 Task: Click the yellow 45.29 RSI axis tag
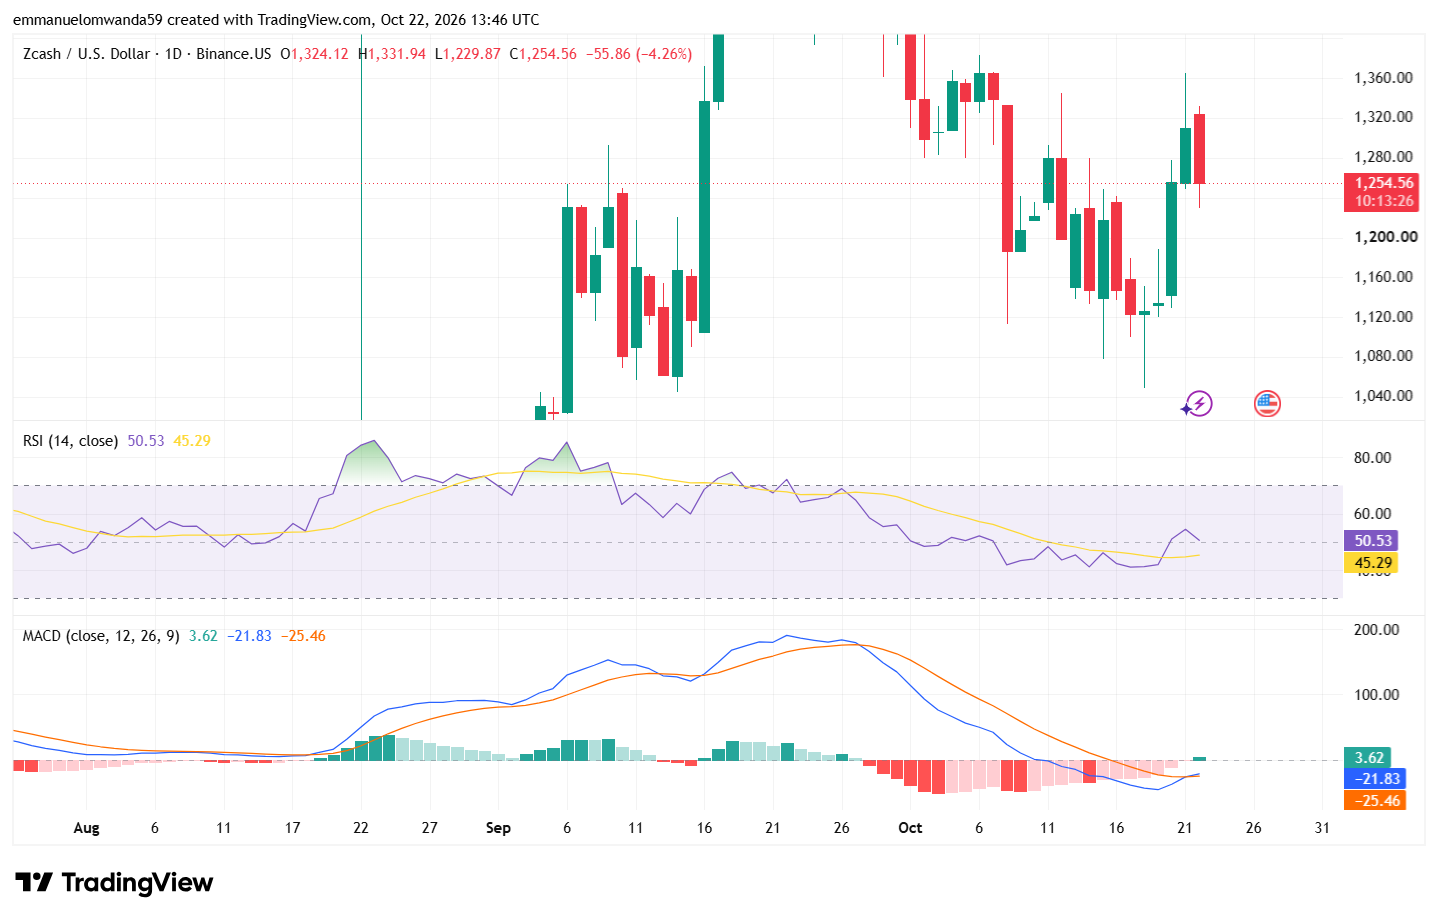(1373, 563)
